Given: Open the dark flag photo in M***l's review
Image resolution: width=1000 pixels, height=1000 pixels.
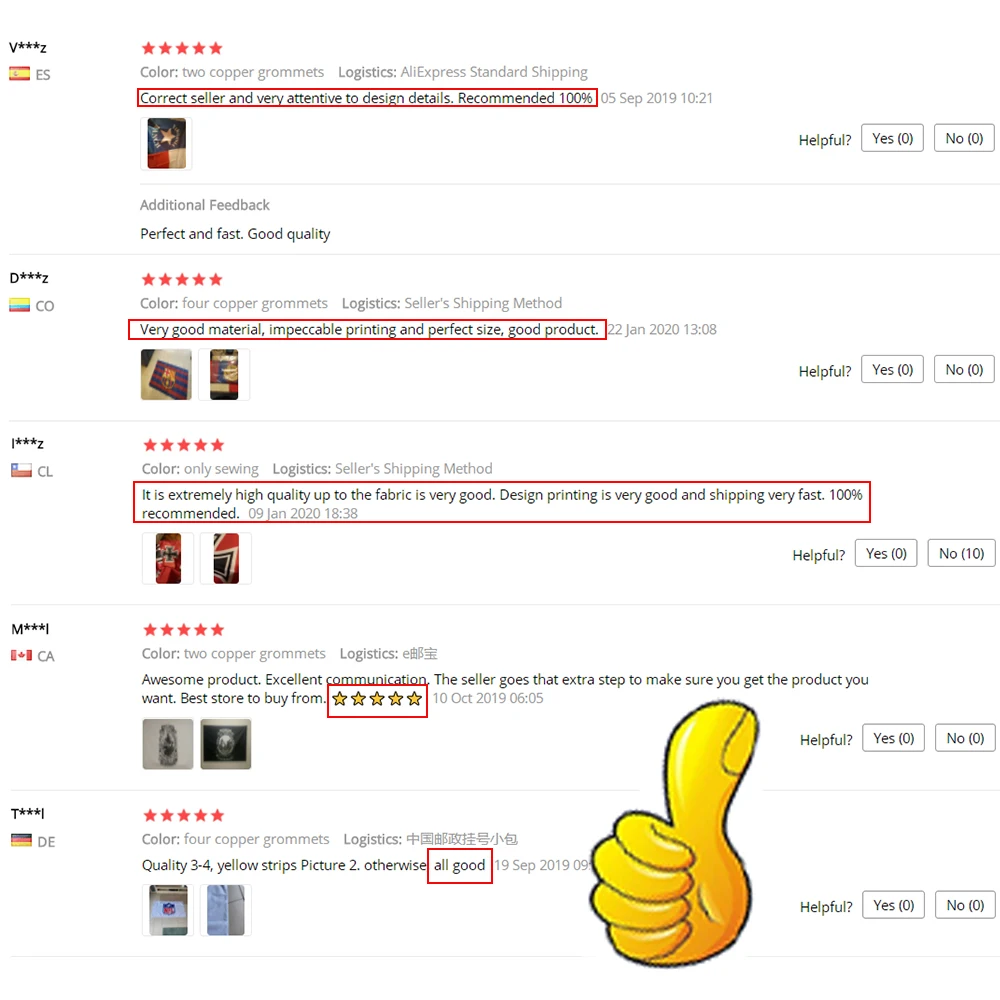Looking at the screenshot, I should click(226, 744).
